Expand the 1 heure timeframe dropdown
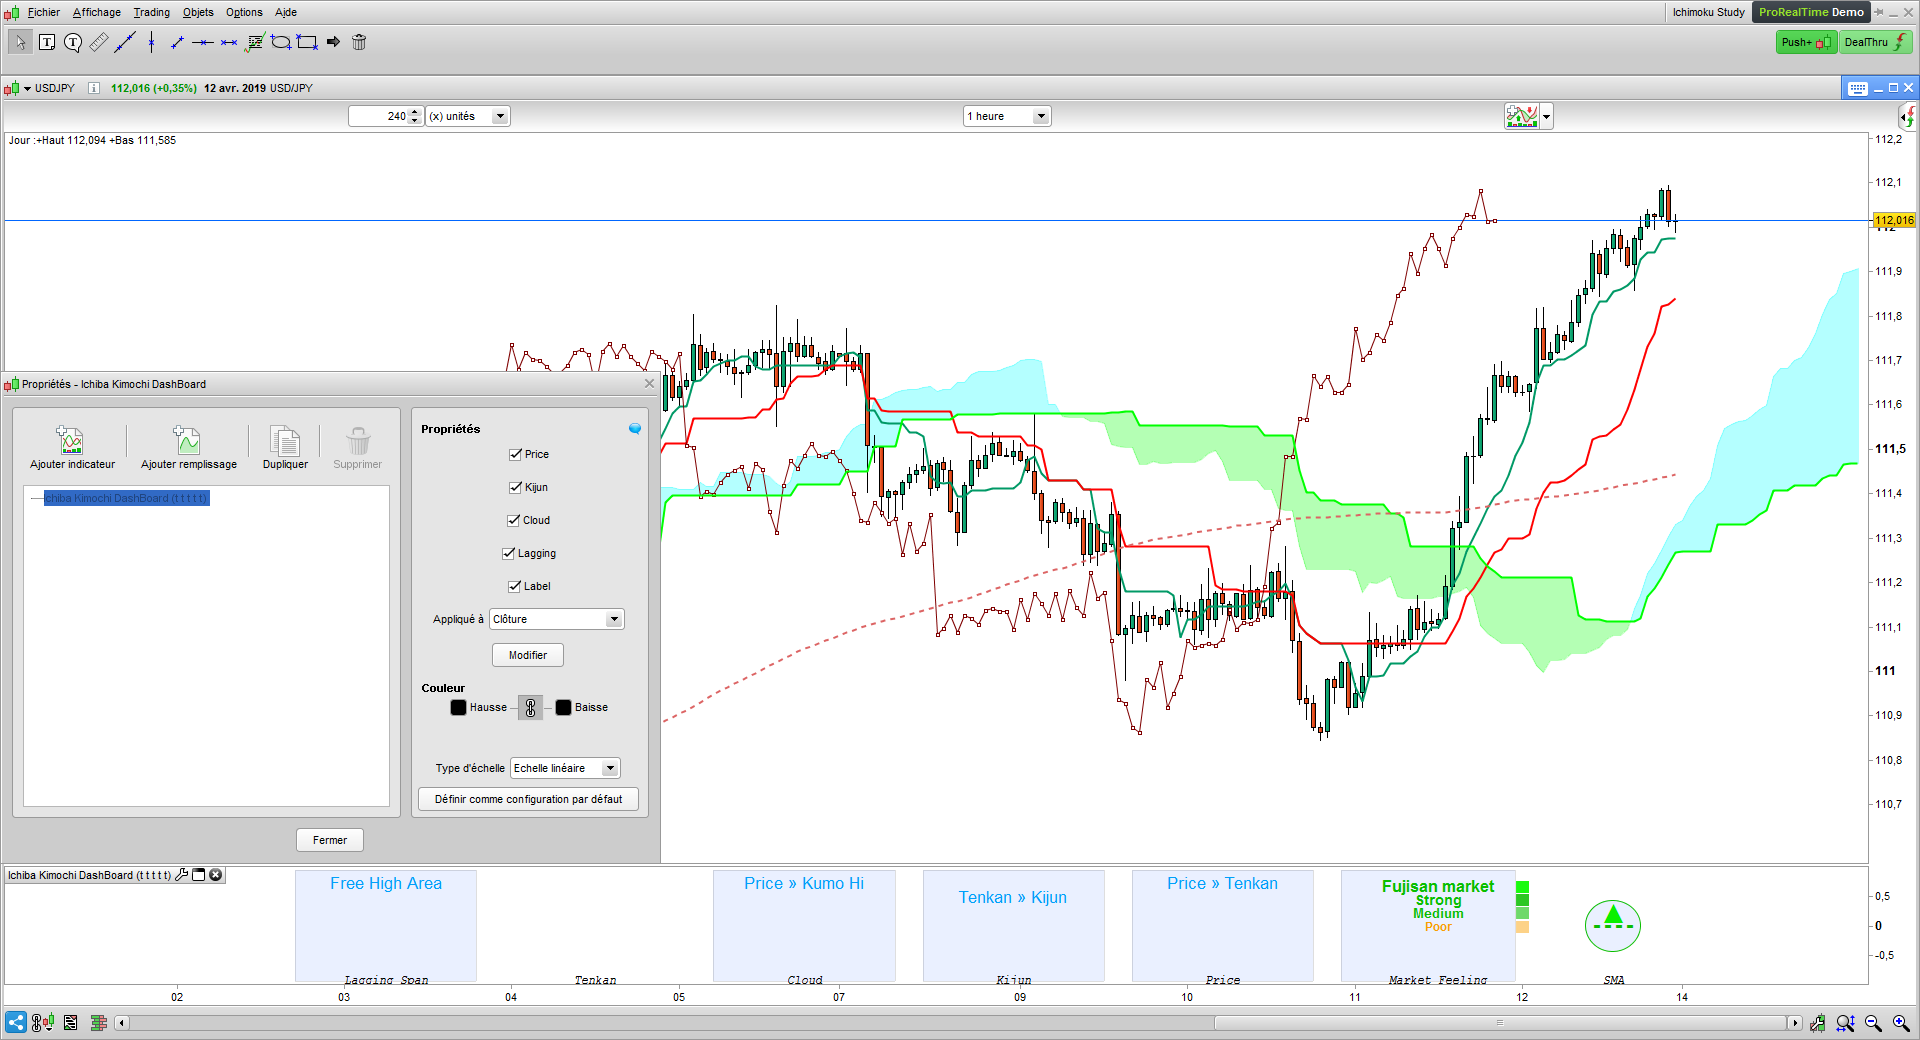 pyautogui.click(x=1007, y=116)
